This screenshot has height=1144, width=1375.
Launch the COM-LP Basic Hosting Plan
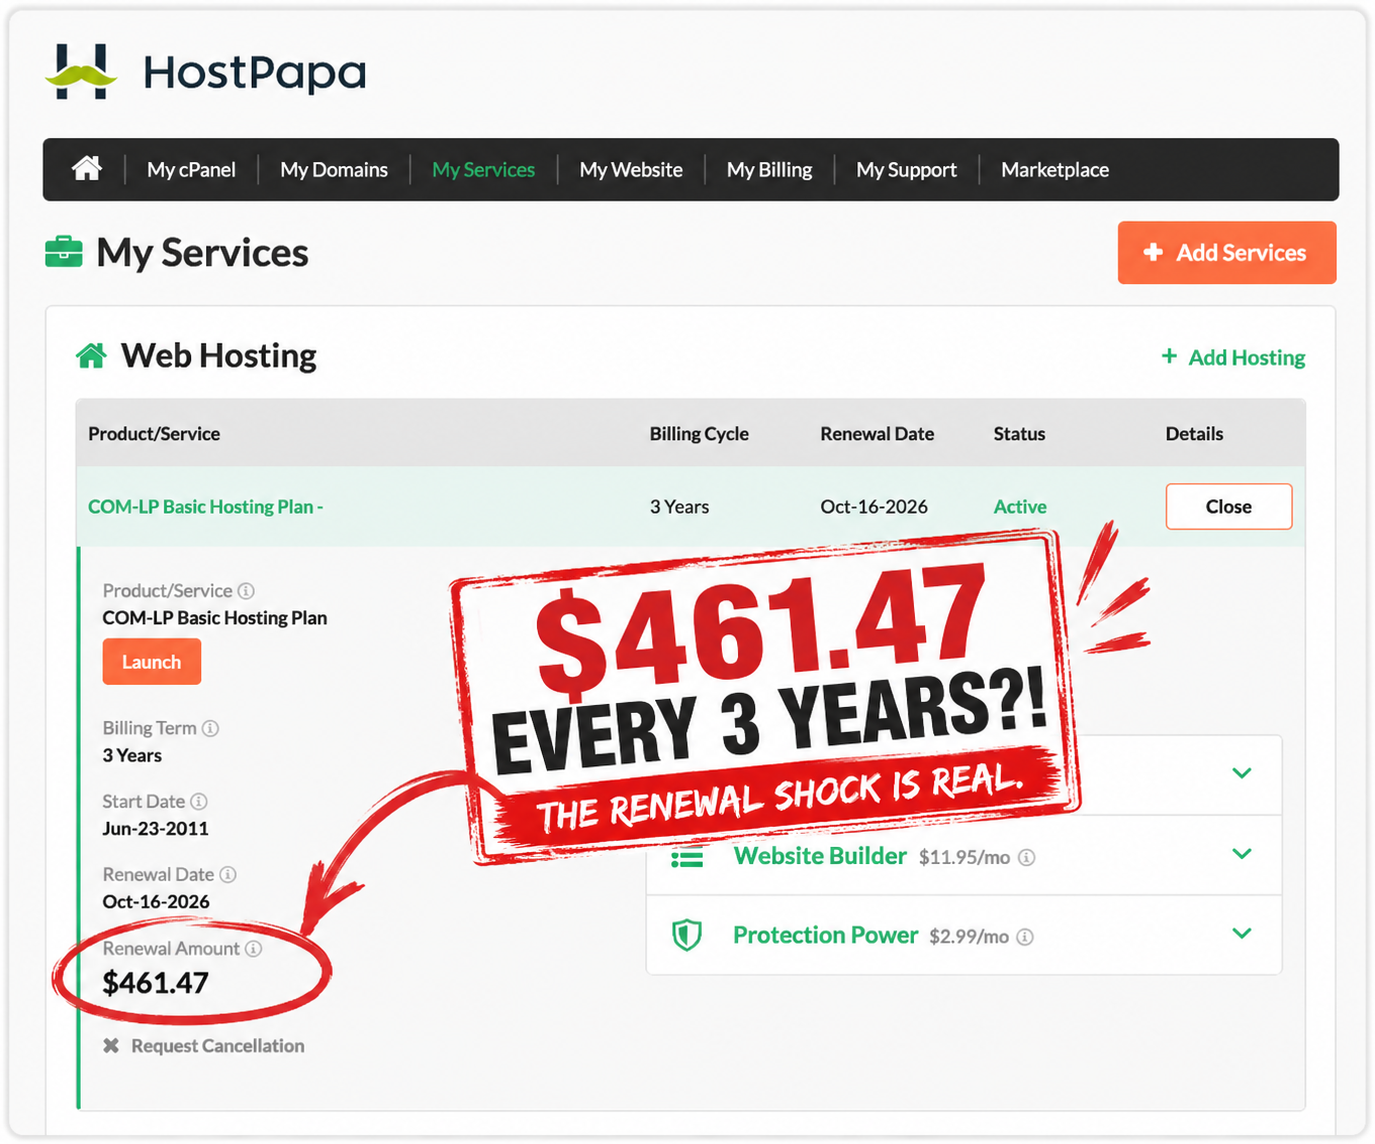click(x=152, y=662)
